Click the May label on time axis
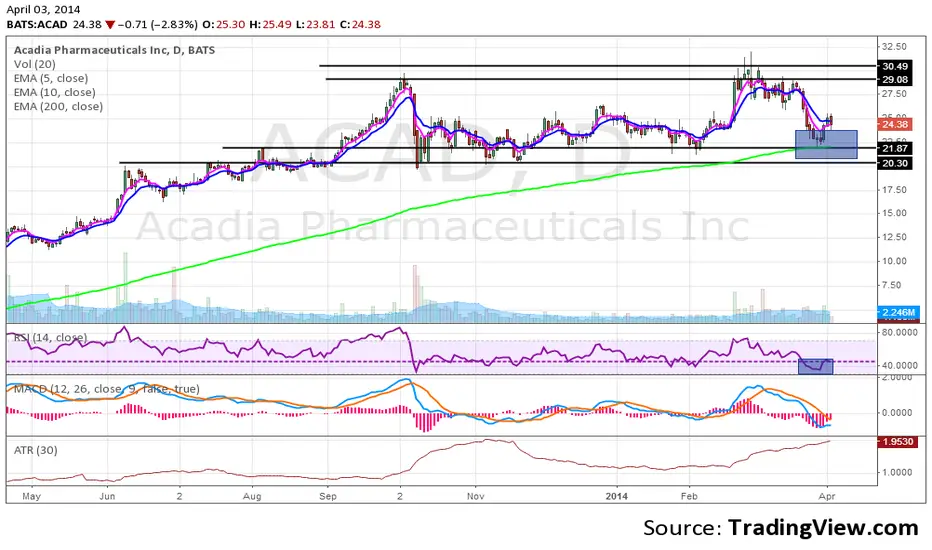 click(x=31, y=496)
